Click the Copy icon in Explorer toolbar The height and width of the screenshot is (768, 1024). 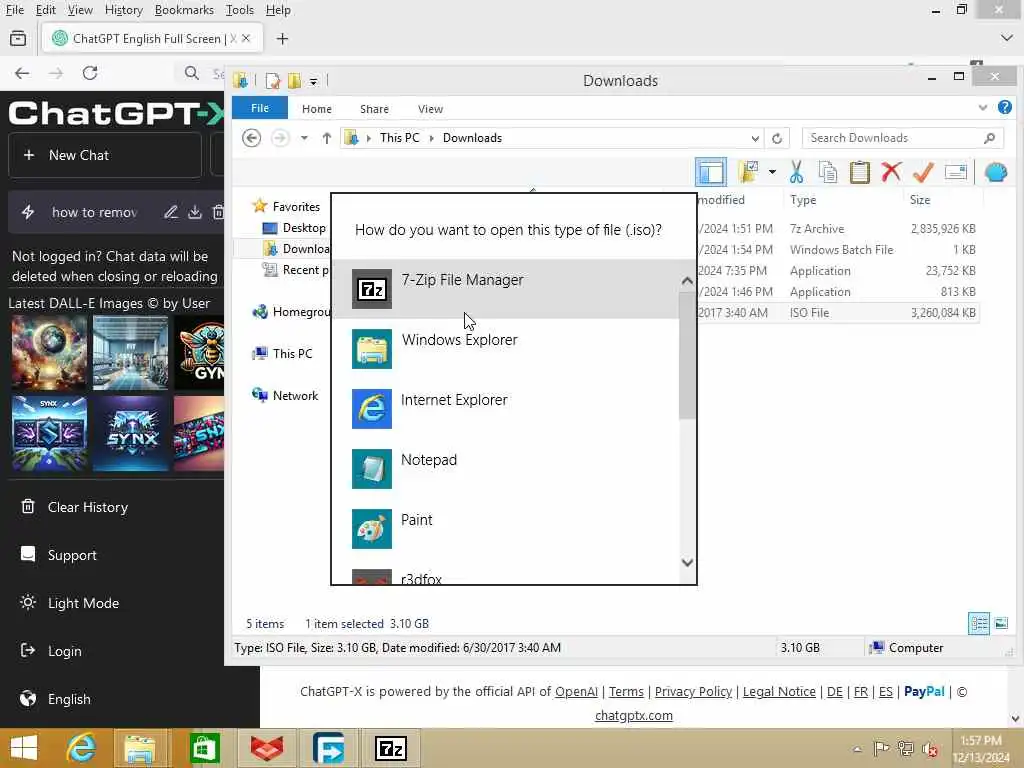click(827, 172)
